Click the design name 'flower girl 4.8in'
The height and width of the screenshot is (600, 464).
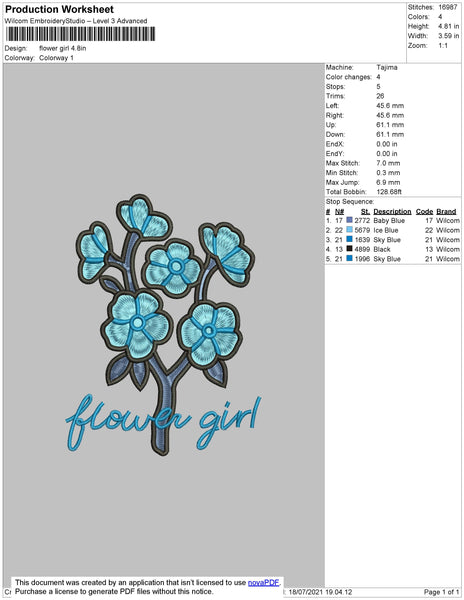click(62, 48)
